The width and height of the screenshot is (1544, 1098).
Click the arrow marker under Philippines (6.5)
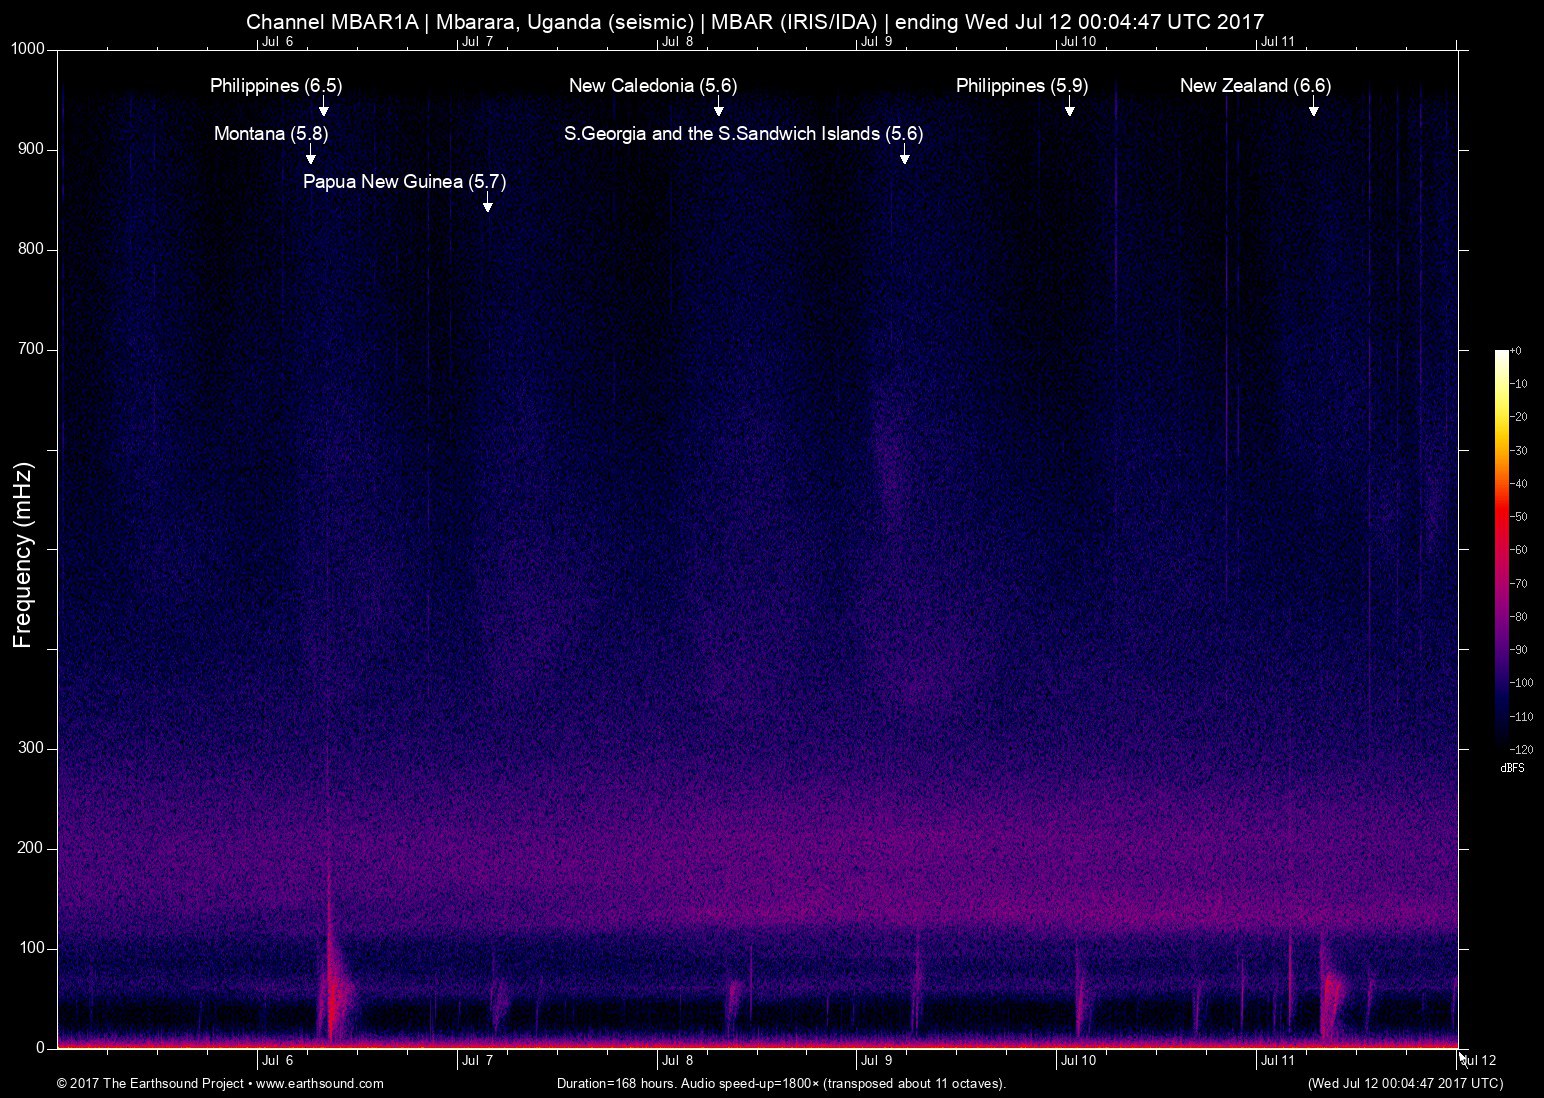click(324, 108)
